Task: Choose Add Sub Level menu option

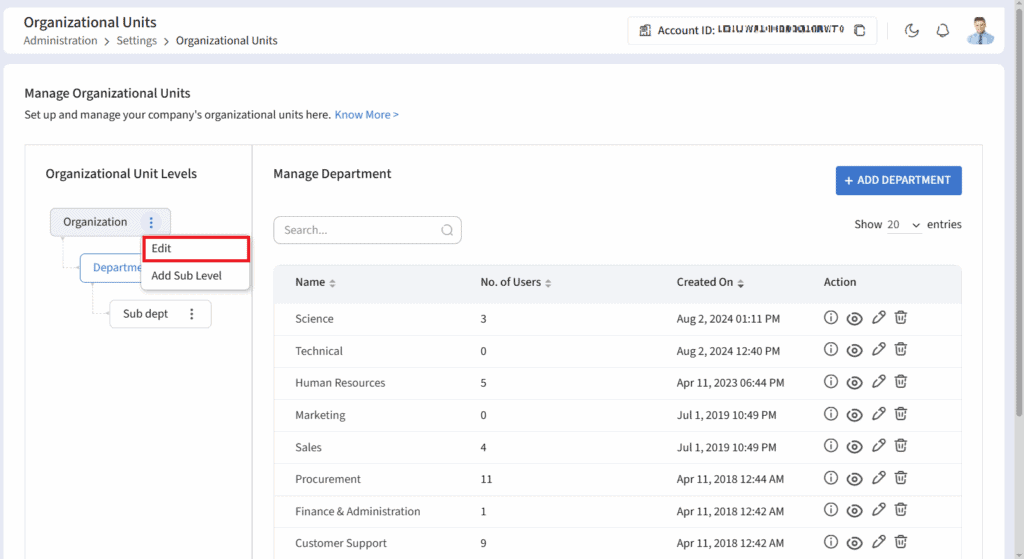Action: [187, 276]
